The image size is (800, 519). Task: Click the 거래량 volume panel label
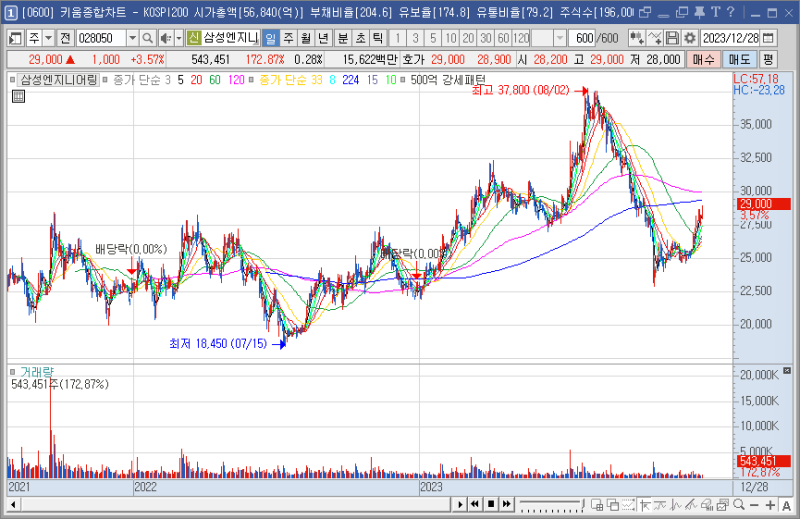coord(36,372)
